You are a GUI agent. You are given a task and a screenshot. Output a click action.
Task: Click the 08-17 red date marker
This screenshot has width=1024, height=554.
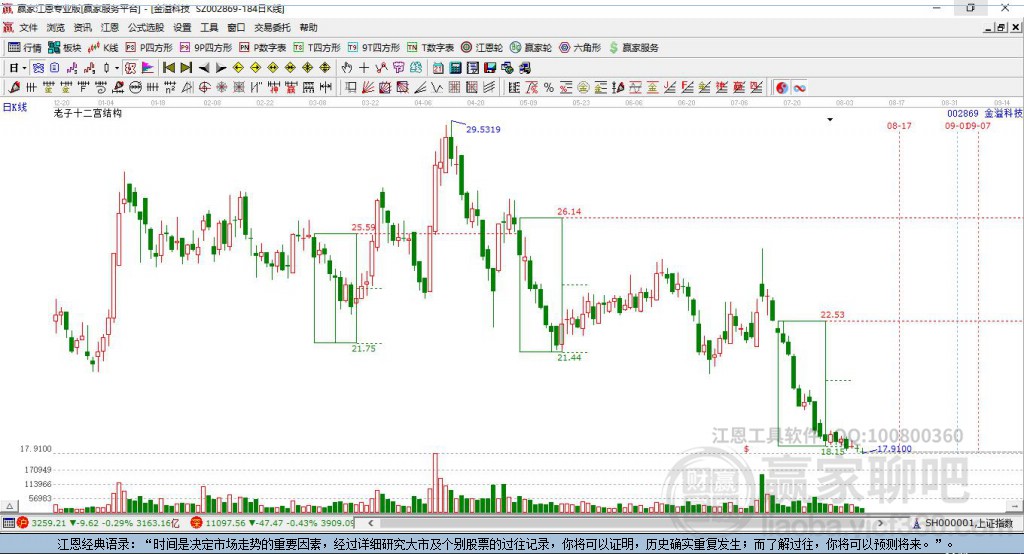coord(899,125)
